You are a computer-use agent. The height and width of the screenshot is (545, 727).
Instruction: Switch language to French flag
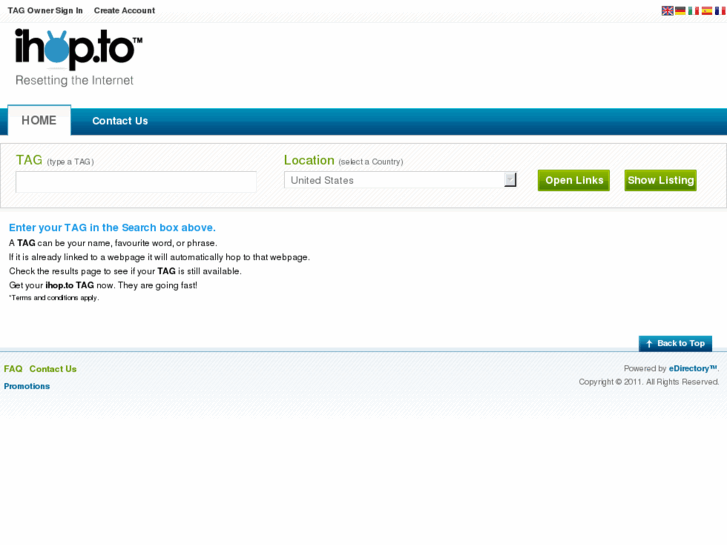click(720, 11)
